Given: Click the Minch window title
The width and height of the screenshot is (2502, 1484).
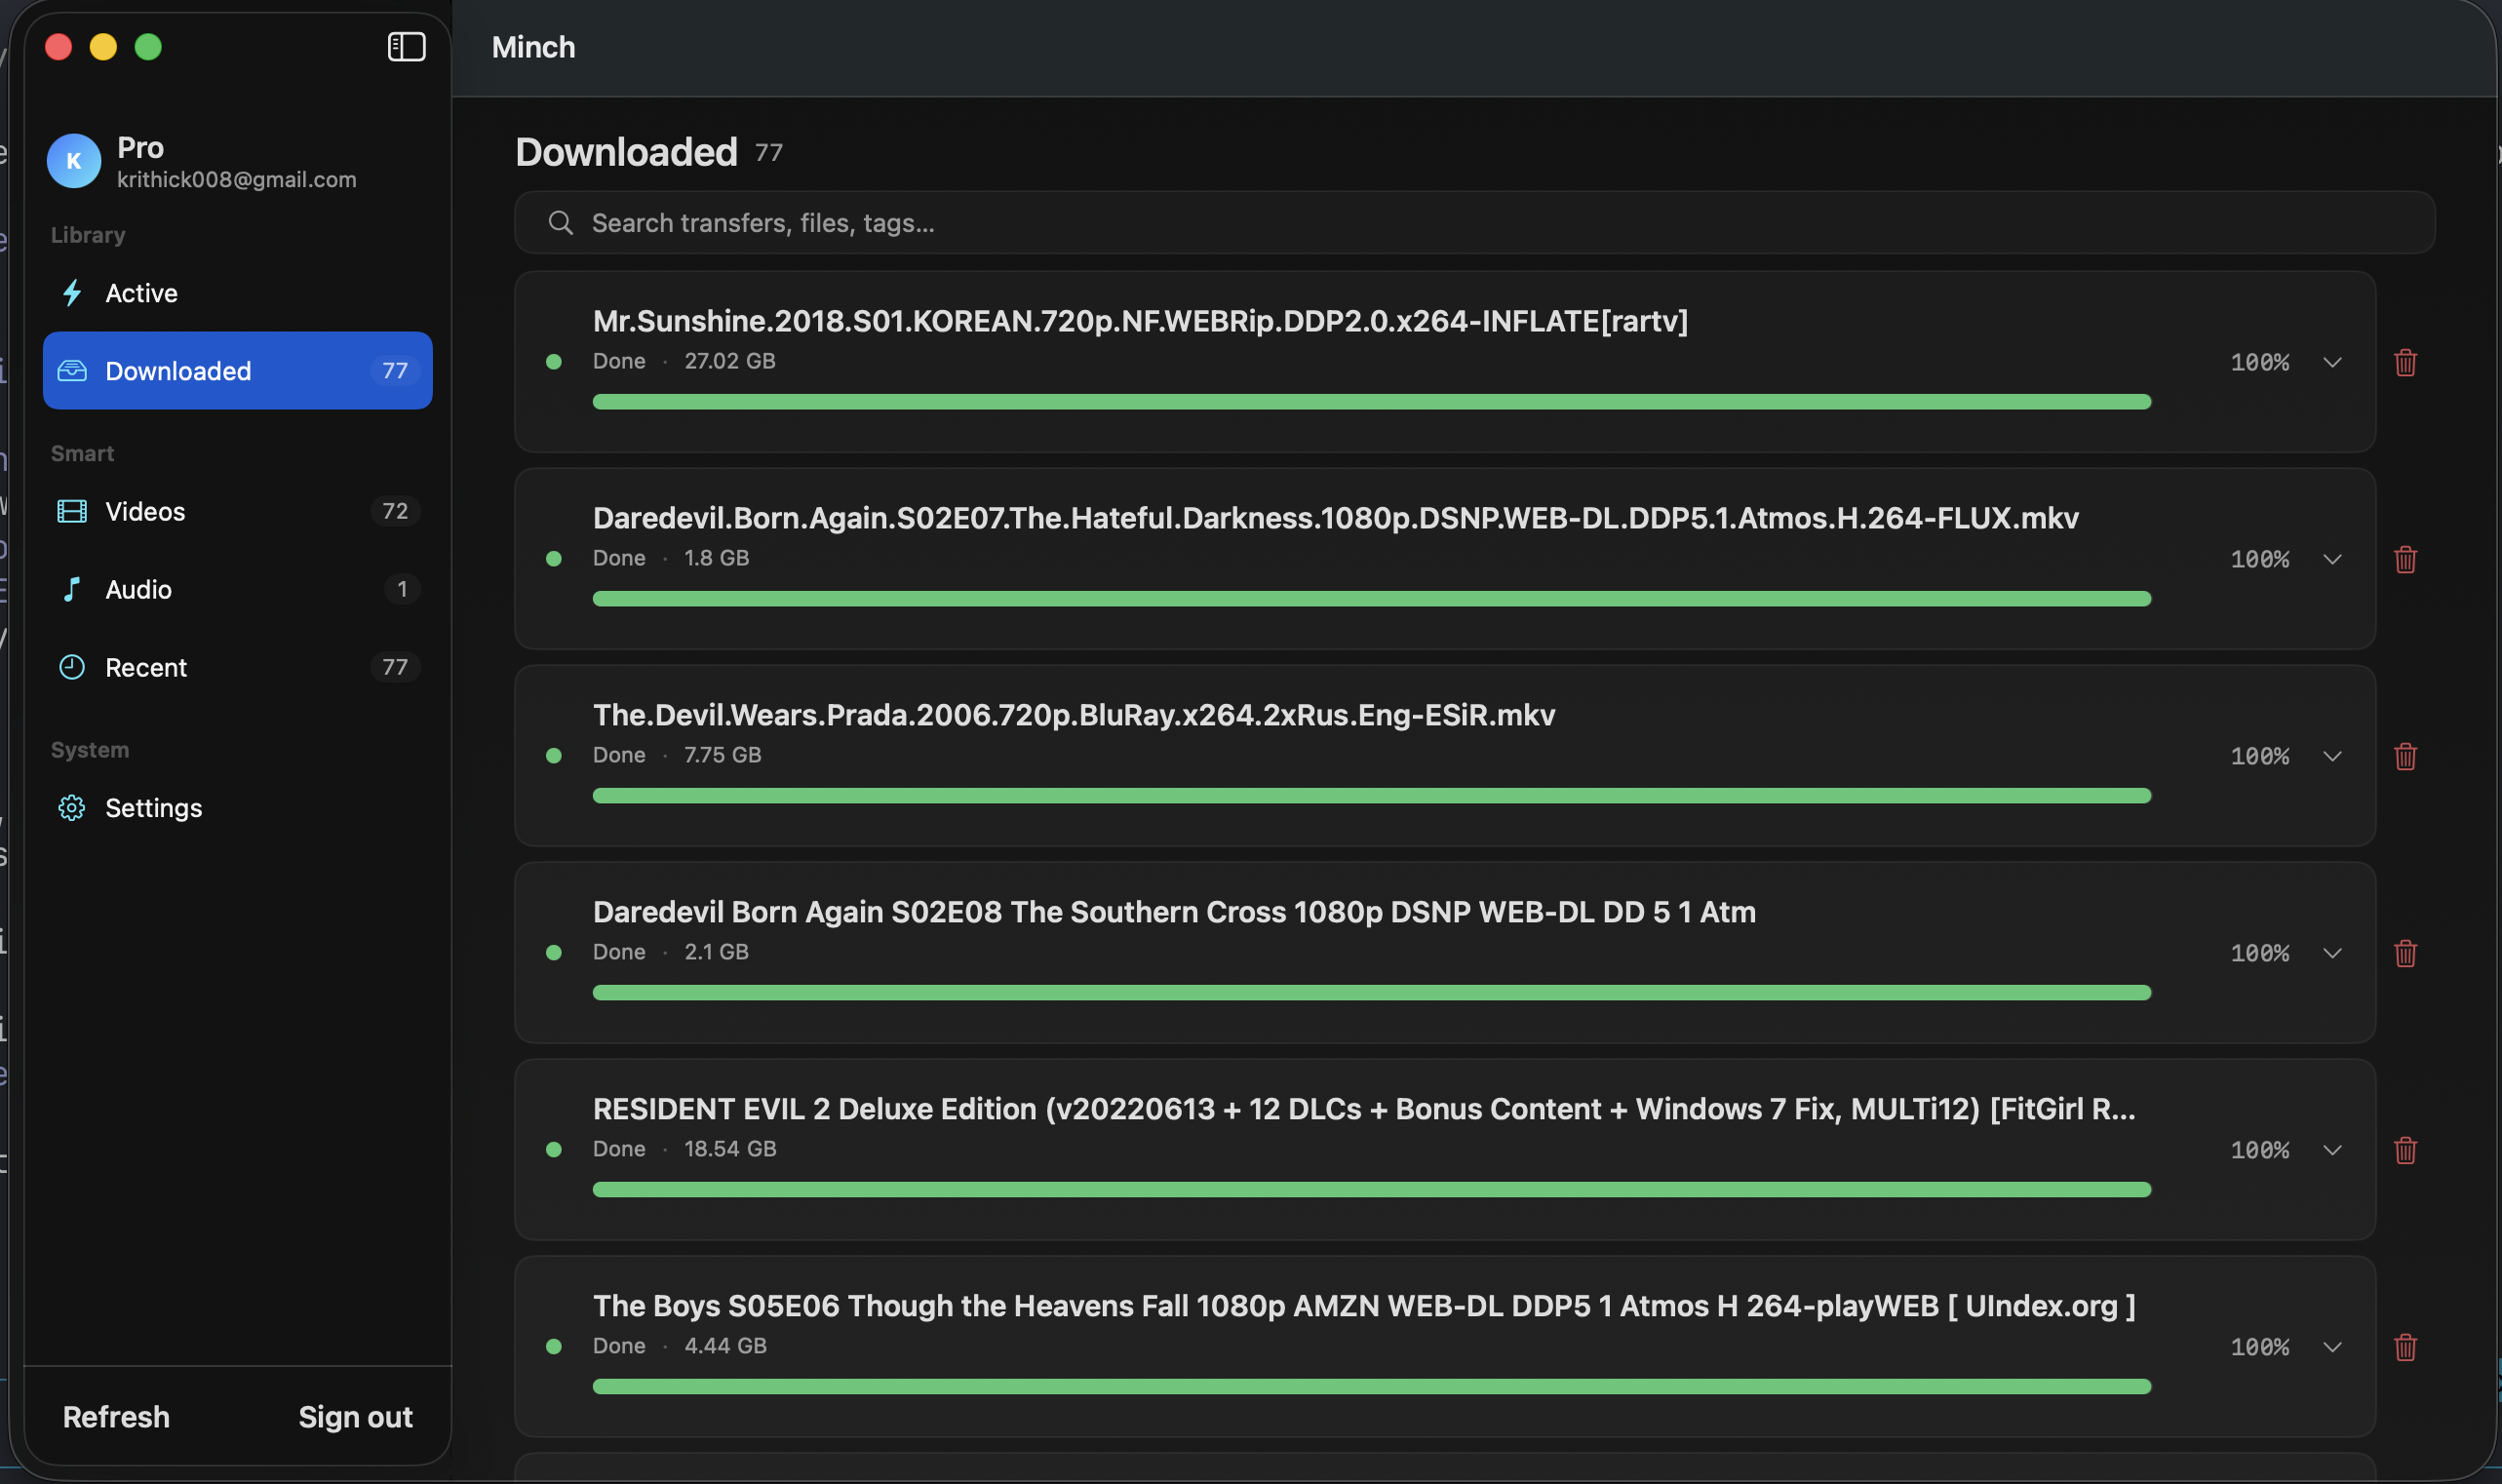Looking at the screenshot, I should click(534, 47).
